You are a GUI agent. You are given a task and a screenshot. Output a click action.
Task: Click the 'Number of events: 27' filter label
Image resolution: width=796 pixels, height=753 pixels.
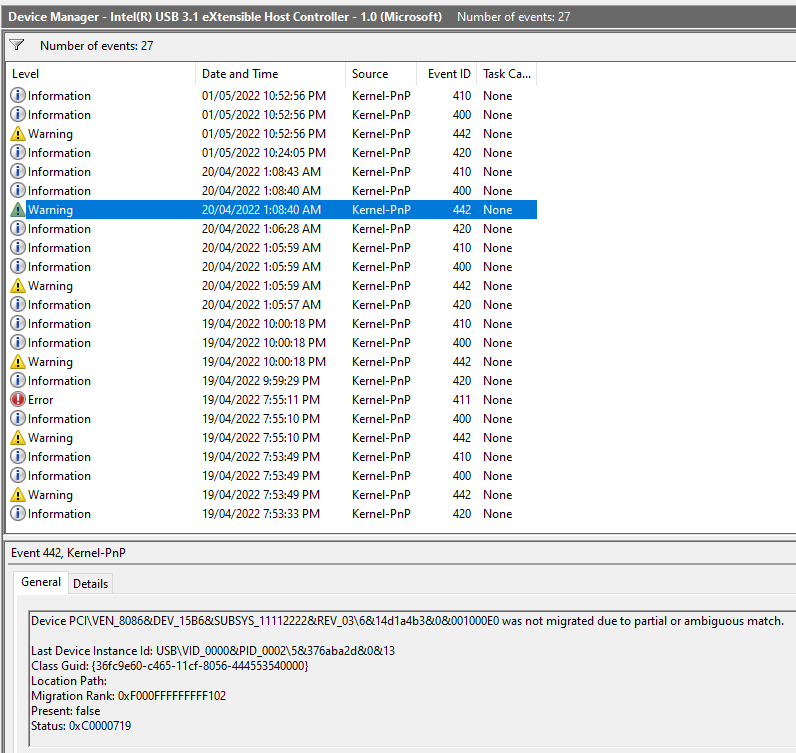[96, 46]
